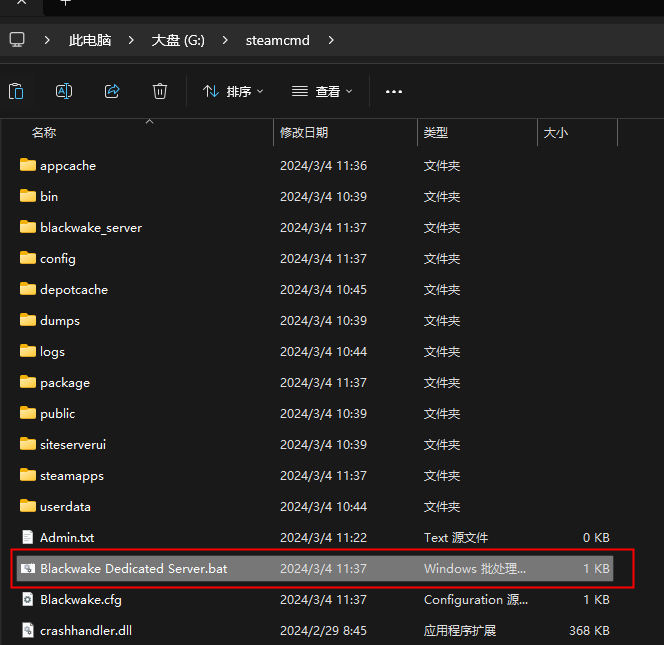Image resolution: width=664 pixels, height=645 pixels.
Task: Click the Configuration 源 type cell
Action: click(476, 600)
